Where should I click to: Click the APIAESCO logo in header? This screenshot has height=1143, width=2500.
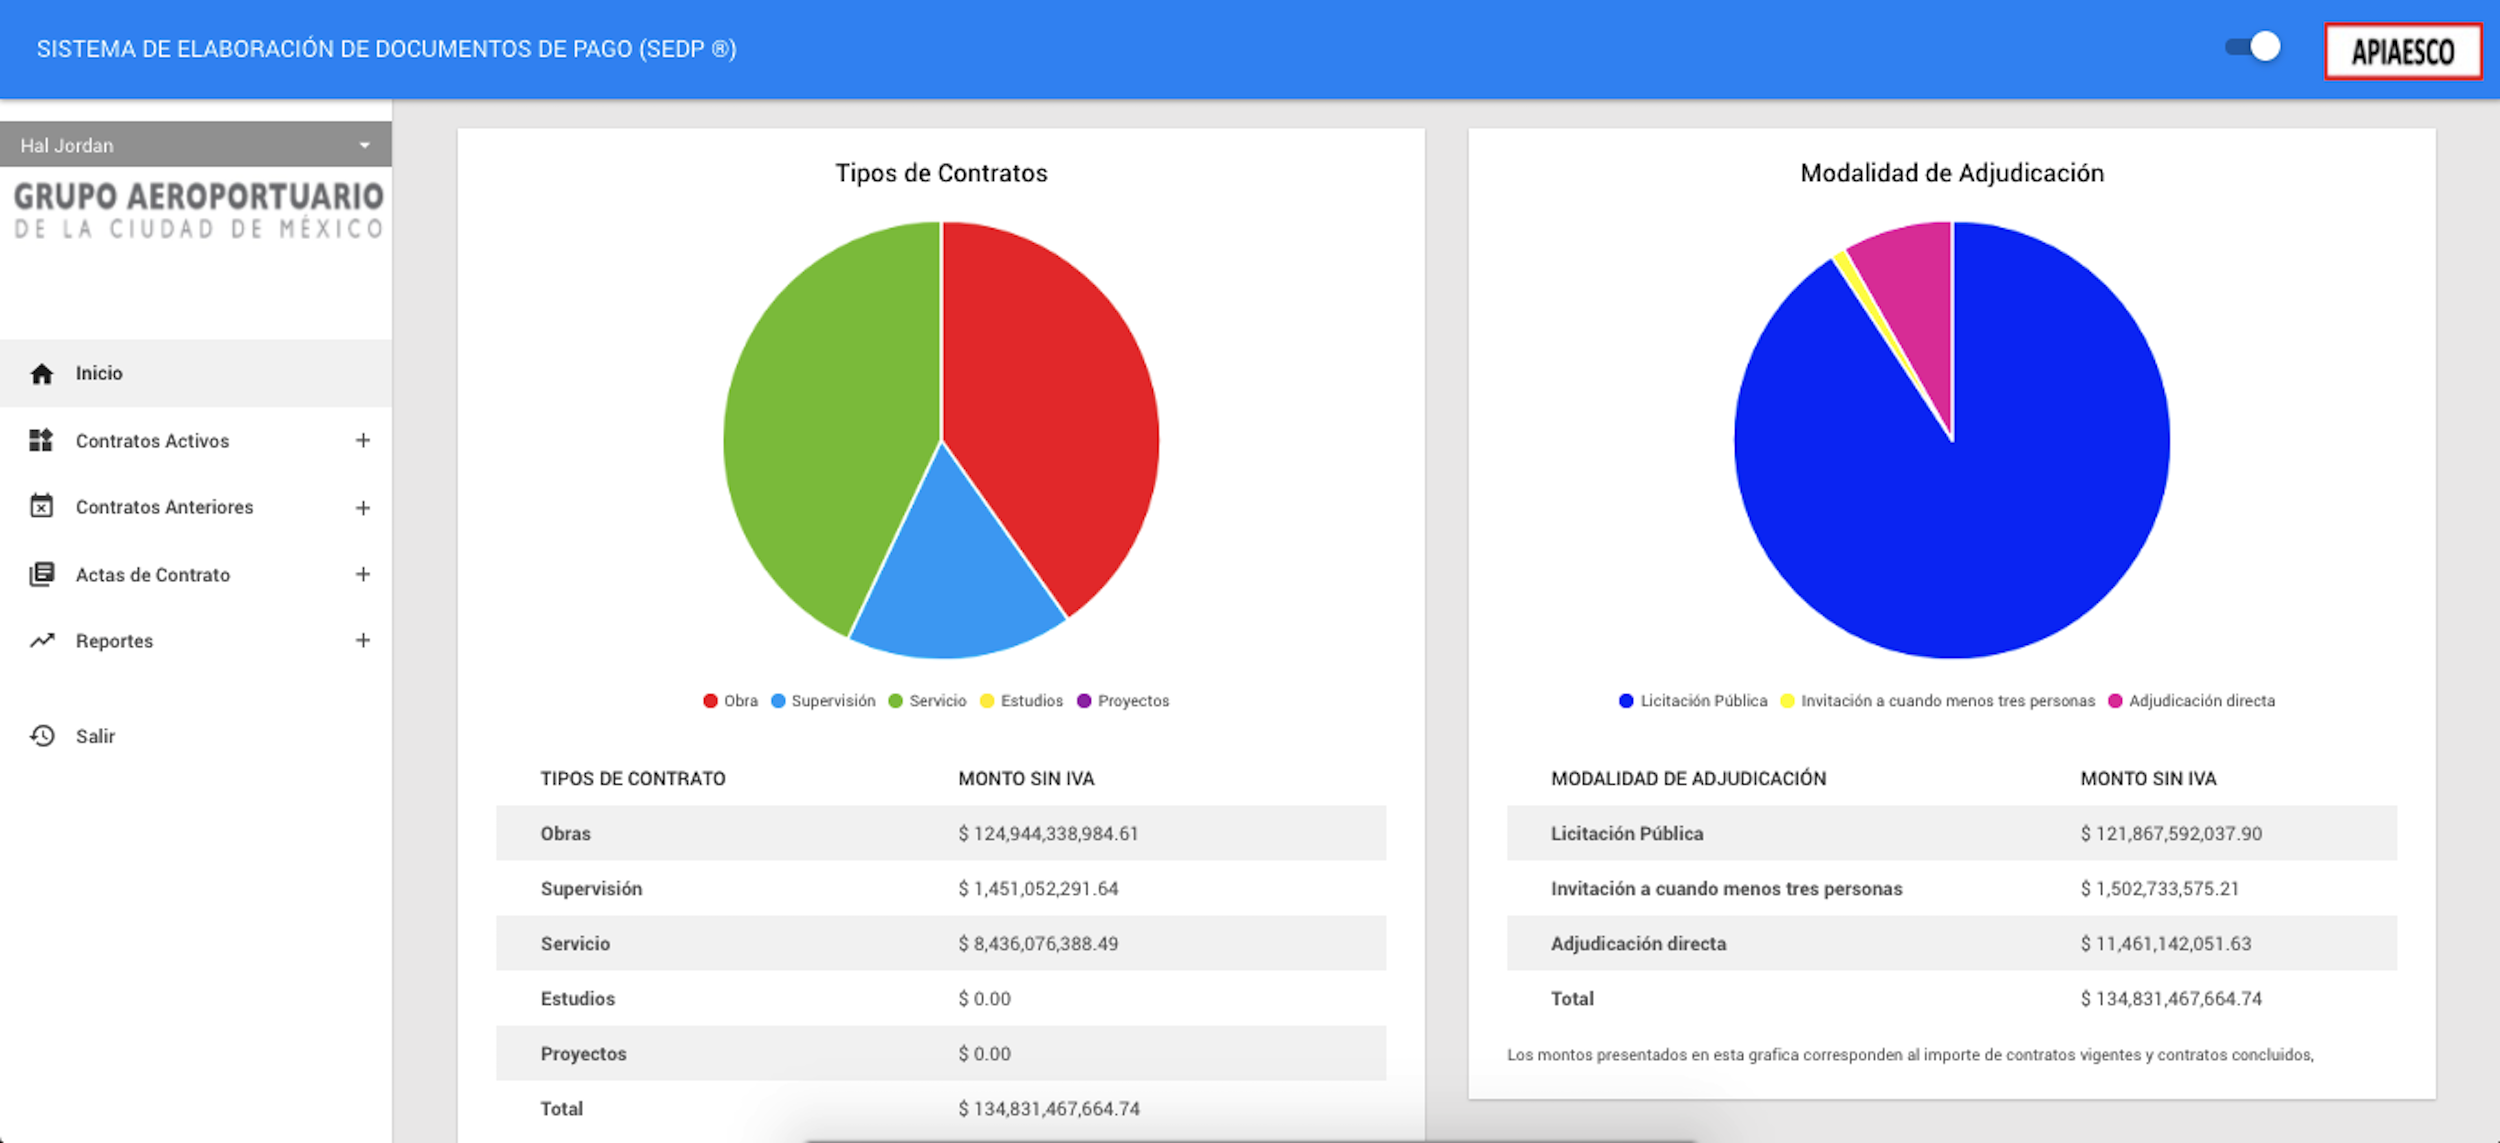click(2402, 51)
